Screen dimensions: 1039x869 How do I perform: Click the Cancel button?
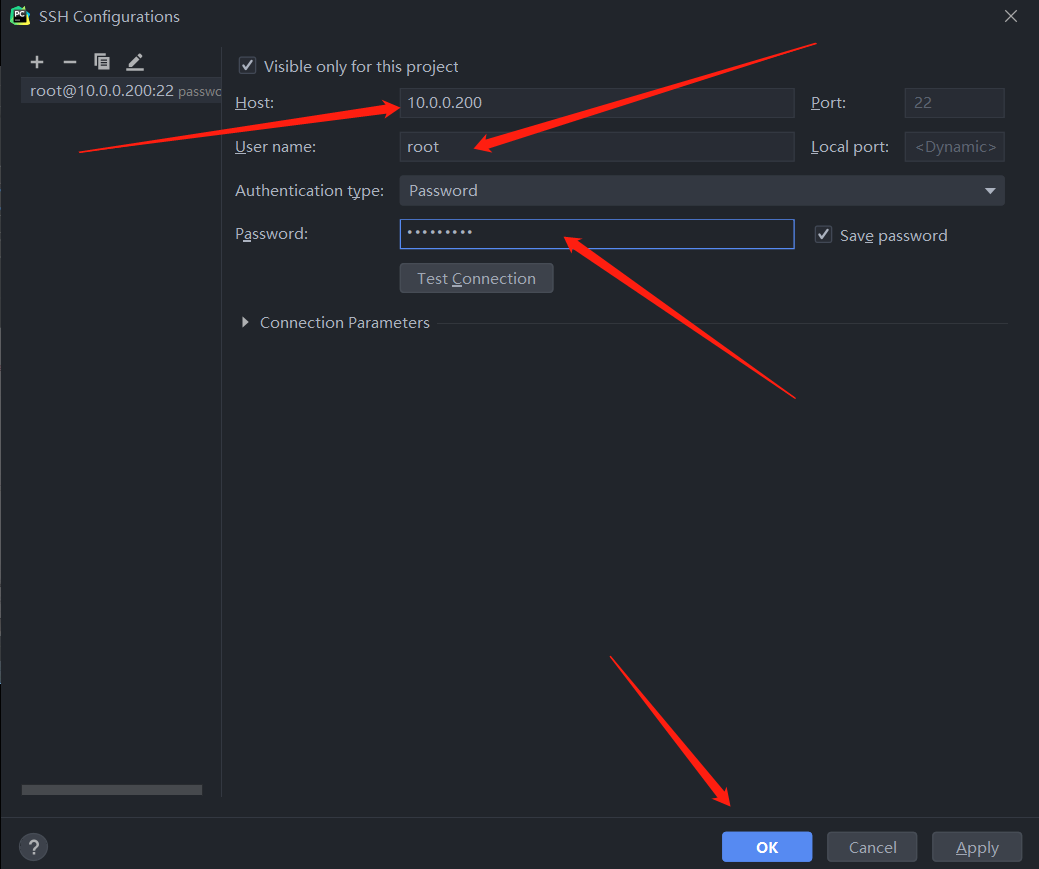[x=872, y=847]
